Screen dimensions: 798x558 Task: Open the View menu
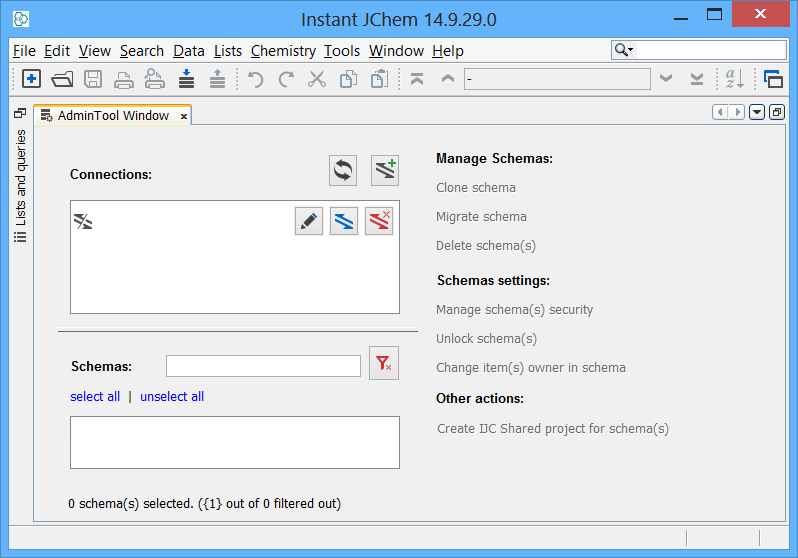point(95,51)
